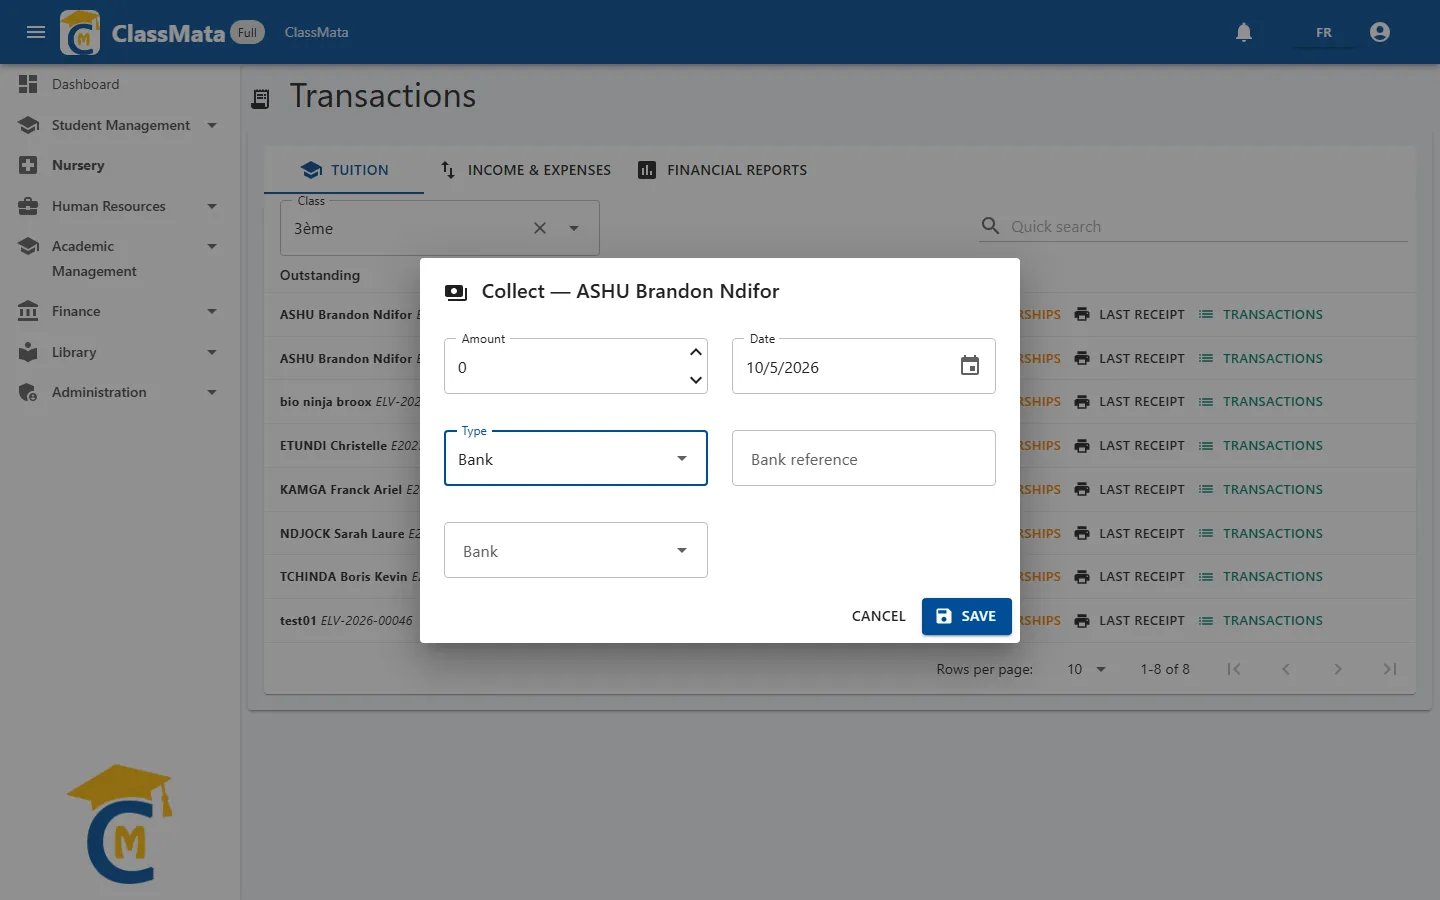Open the hamburger navigation menu
This screenshot has height=900, width=1440.
pyautogui.click(x=36, y=32)
